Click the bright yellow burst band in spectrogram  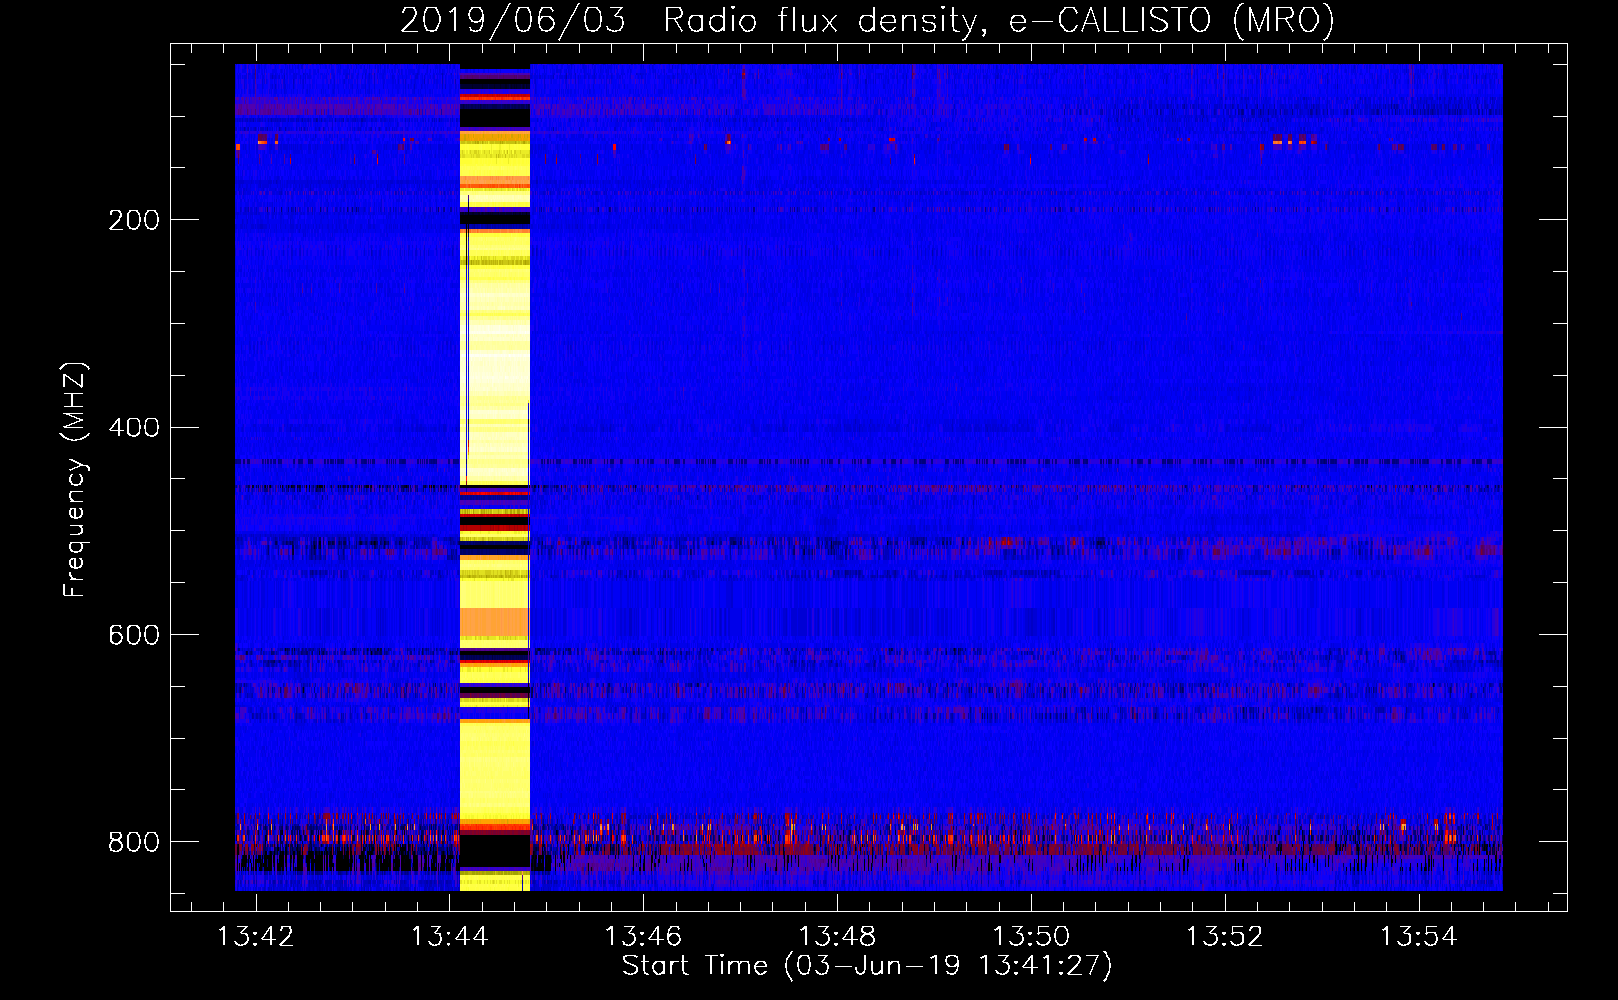[494, 478]
